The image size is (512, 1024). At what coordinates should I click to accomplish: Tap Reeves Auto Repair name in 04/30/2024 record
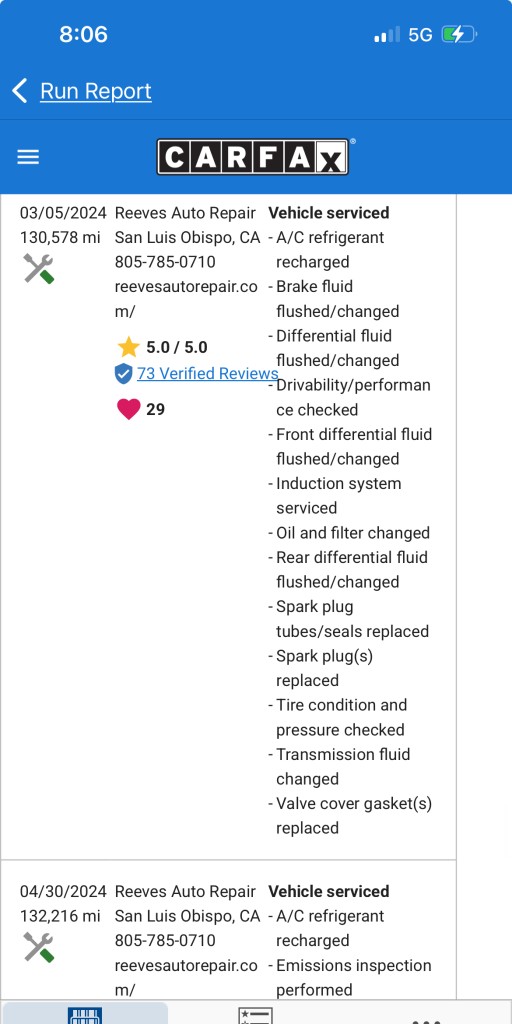click(185, 891)
